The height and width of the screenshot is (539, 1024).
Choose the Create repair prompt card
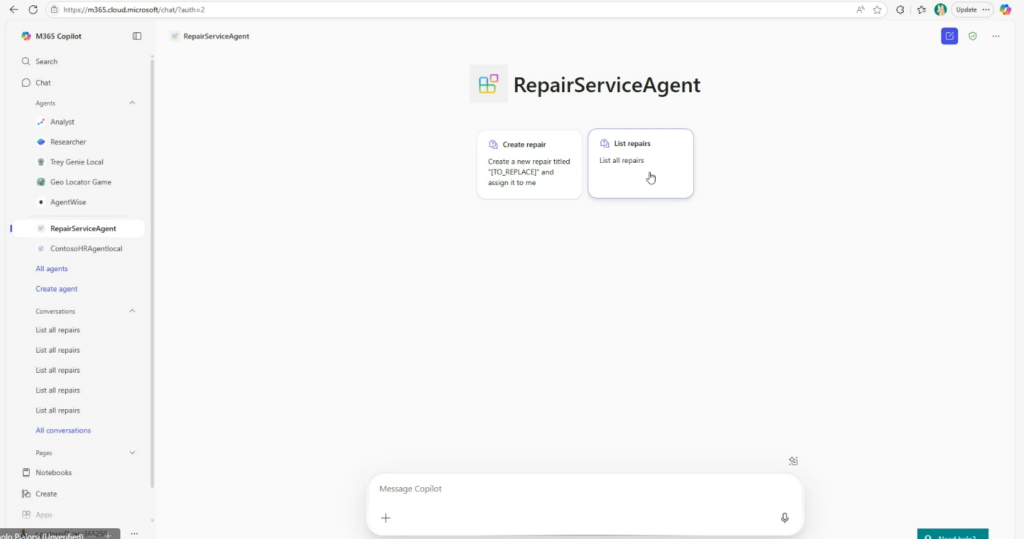pyautogui.click(x=530, y=164)
